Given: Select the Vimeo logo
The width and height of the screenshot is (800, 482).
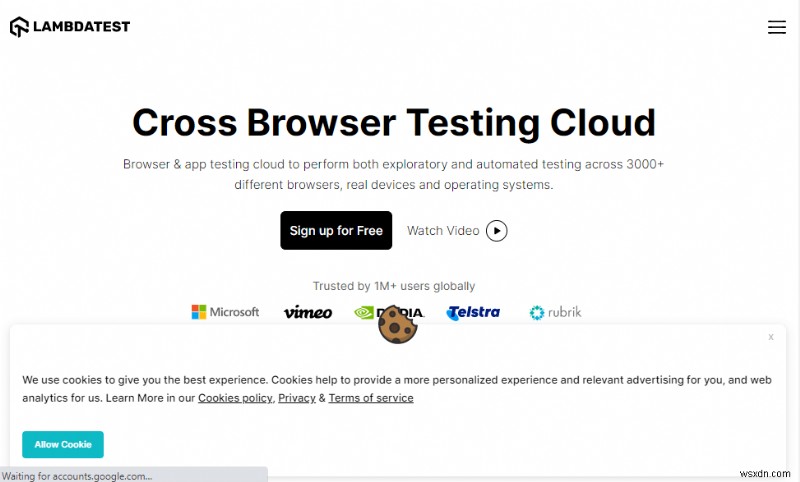Looking at the screenshot, I should coord(308,312).
